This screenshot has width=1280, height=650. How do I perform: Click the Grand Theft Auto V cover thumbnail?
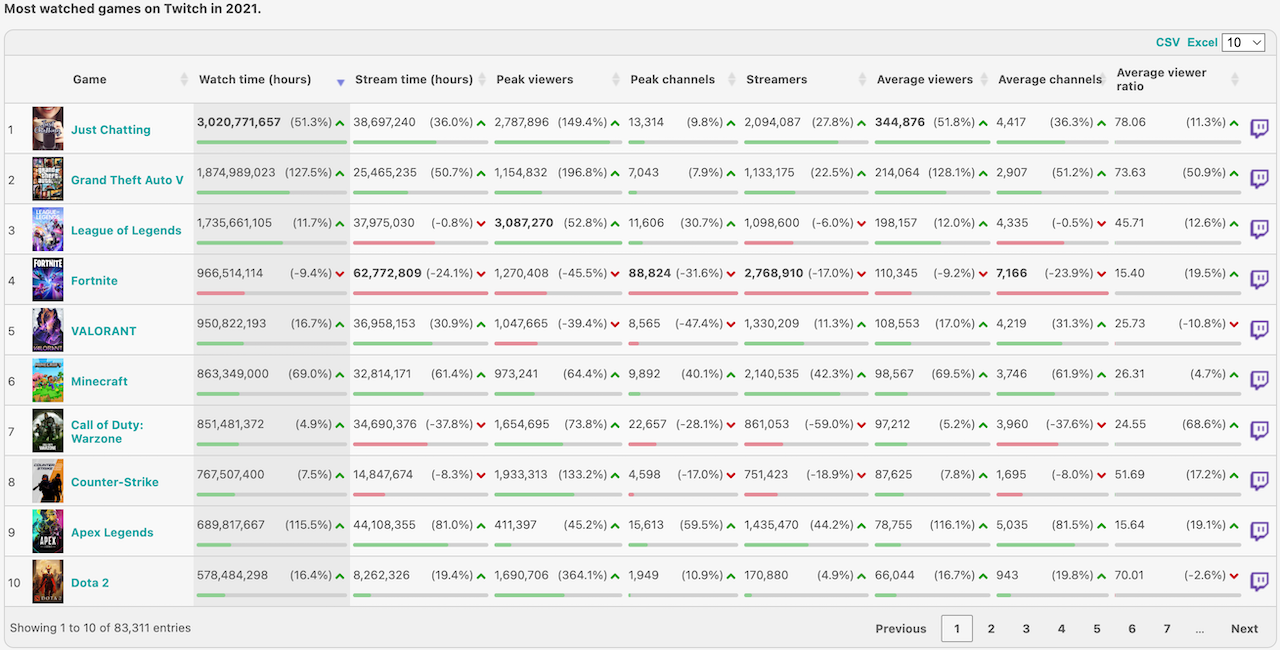coord(47,179)
